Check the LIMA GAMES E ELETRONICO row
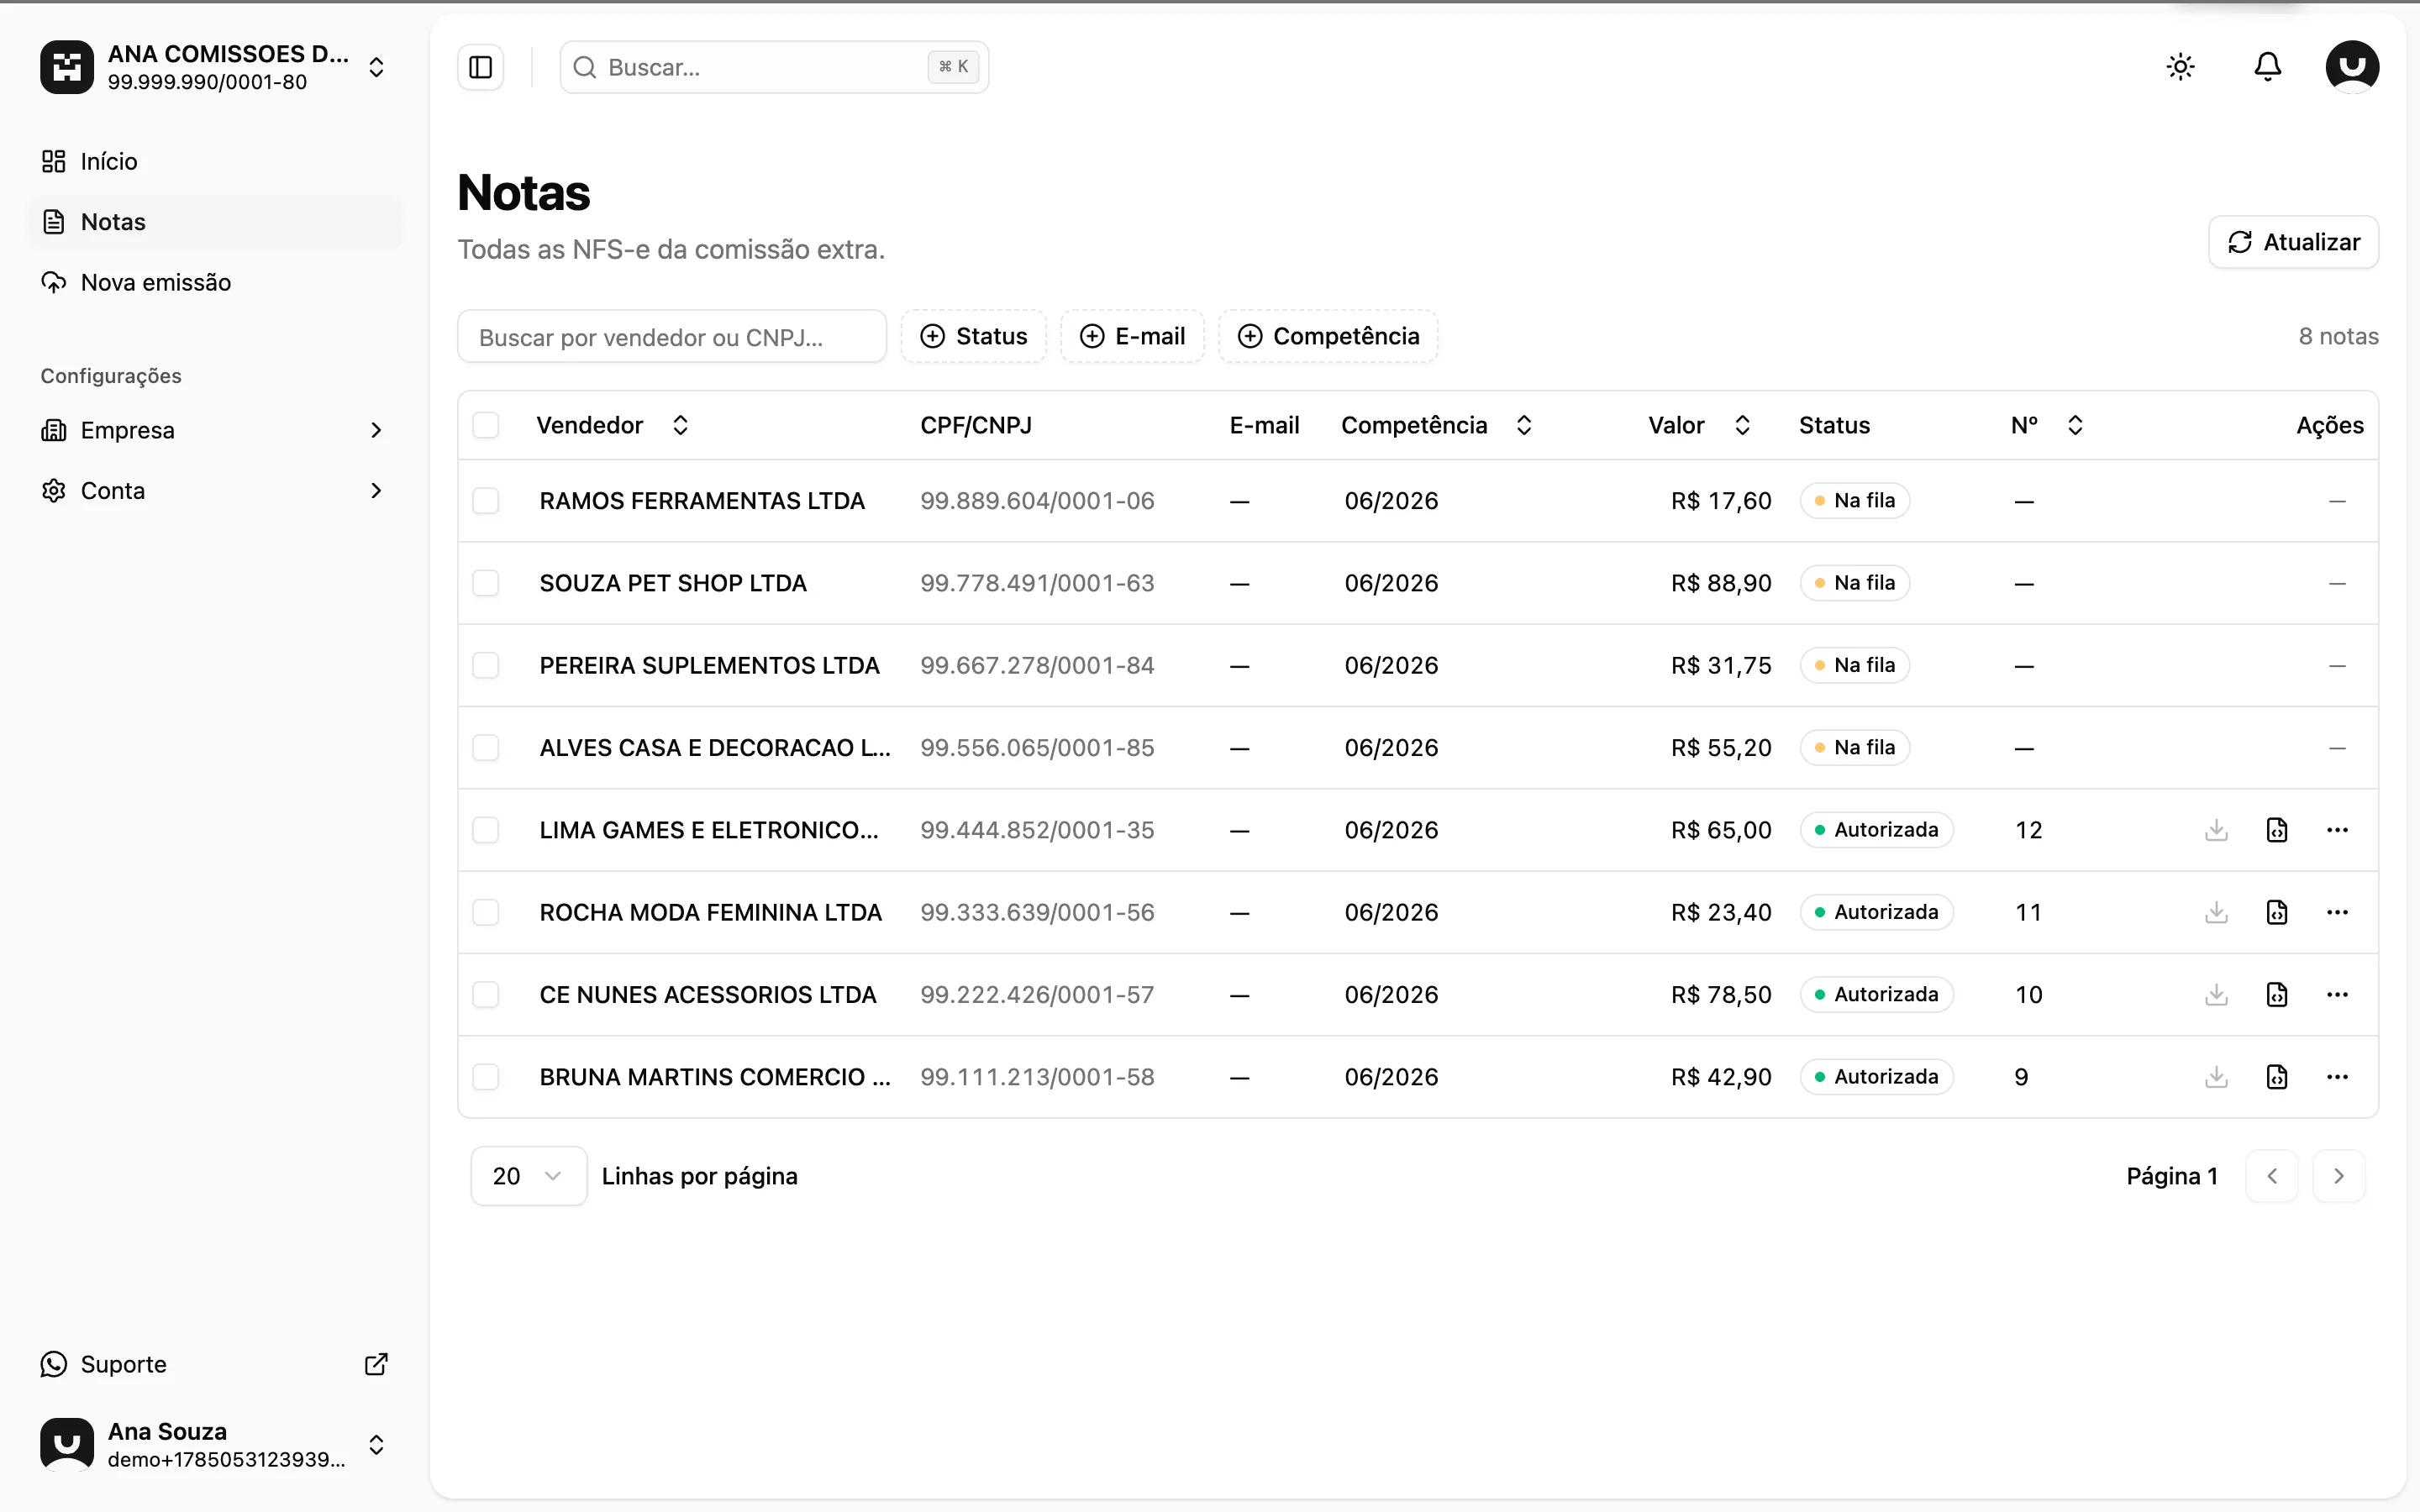 tap(486, 830)
